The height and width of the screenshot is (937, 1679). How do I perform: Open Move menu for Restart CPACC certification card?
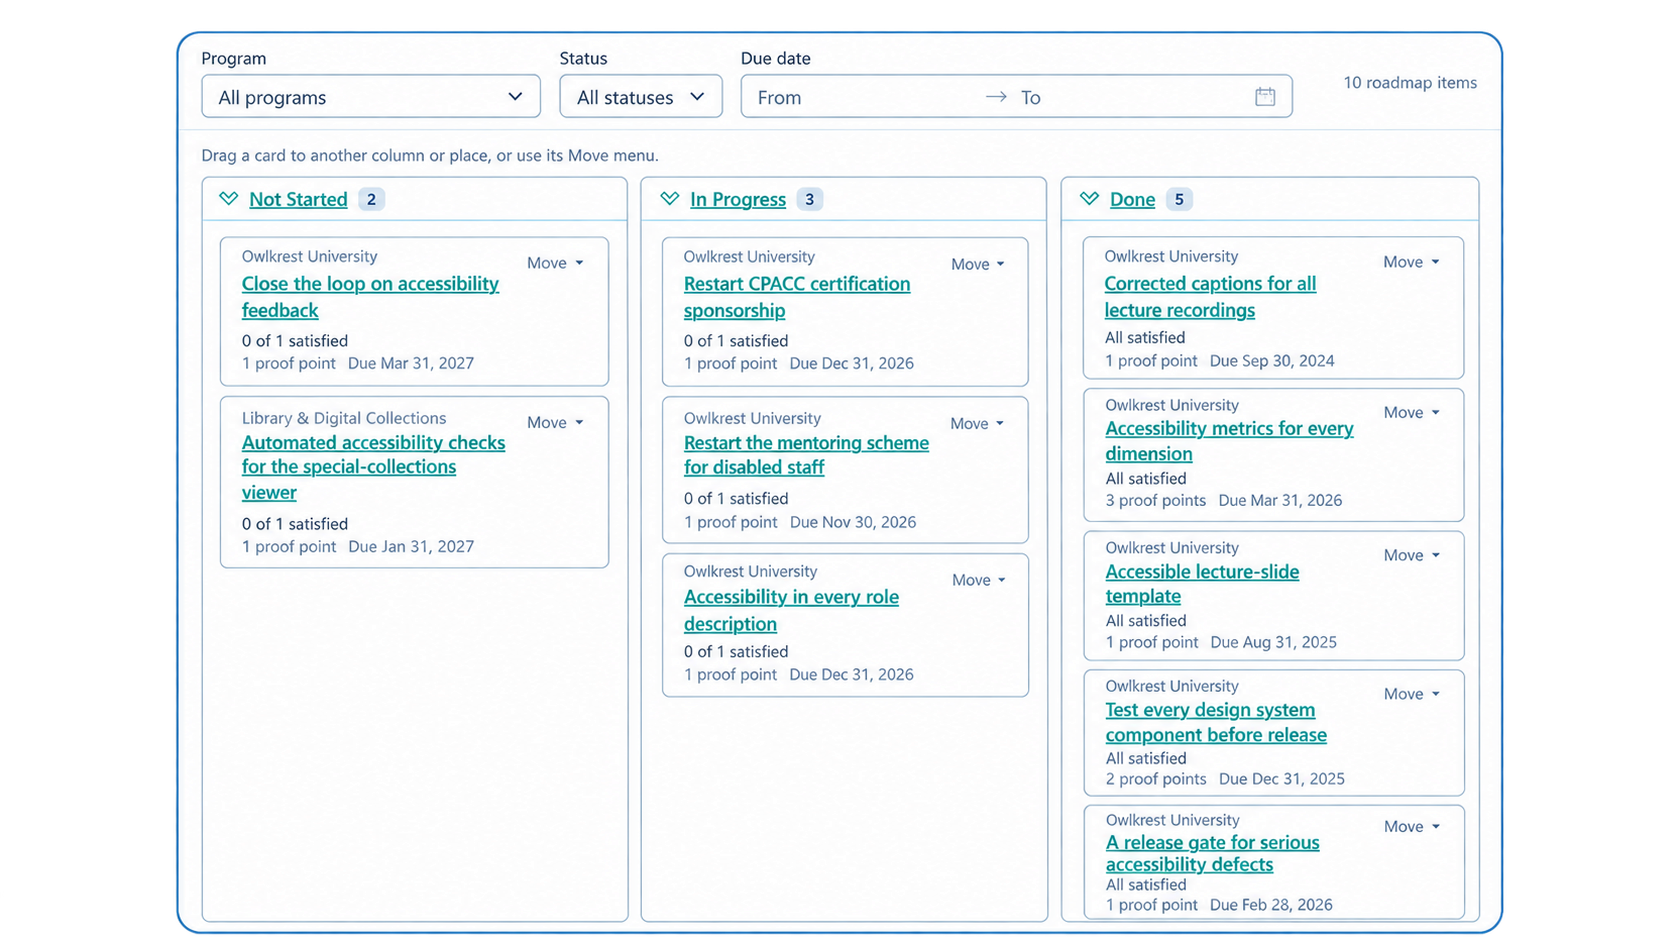point(978,264)
